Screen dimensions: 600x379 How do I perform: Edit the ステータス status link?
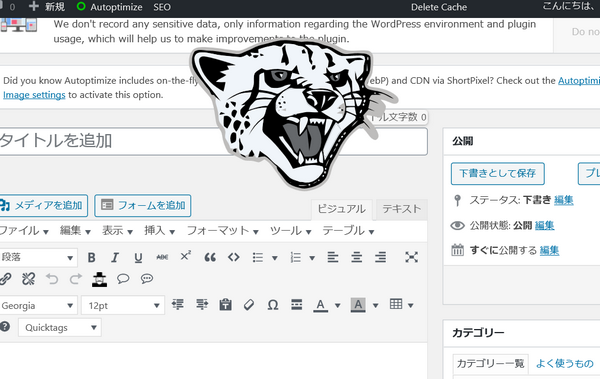[563, 200]
